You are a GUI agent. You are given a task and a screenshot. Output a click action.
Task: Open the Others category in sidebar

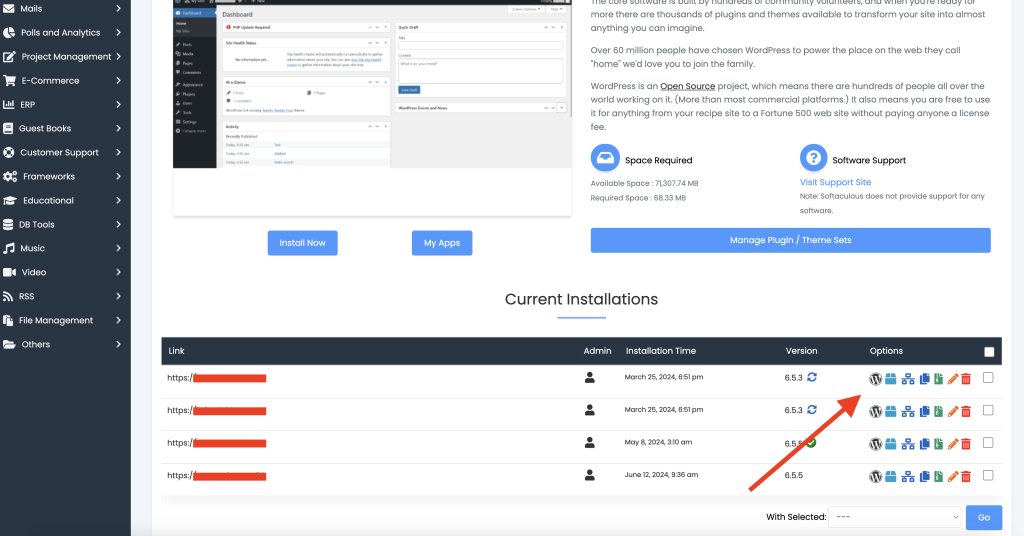63,344
